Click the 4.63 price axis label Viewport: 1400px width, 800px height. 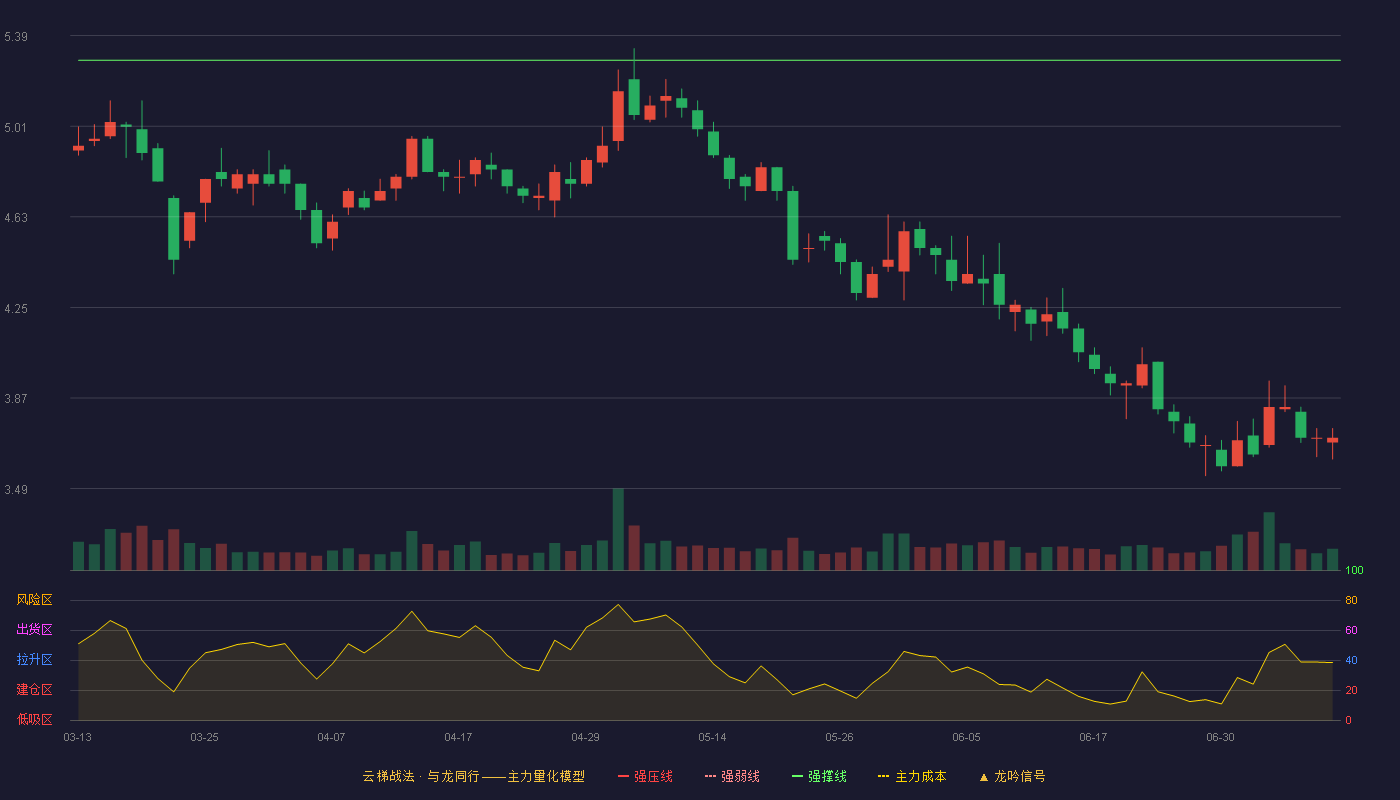coord(16,218)
